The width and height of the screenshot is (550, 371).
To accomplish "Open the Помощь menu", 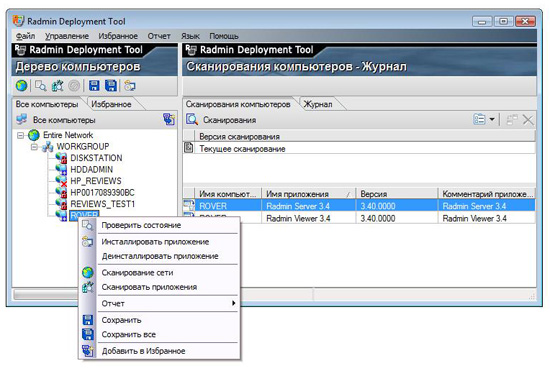I will coord(224,36).
